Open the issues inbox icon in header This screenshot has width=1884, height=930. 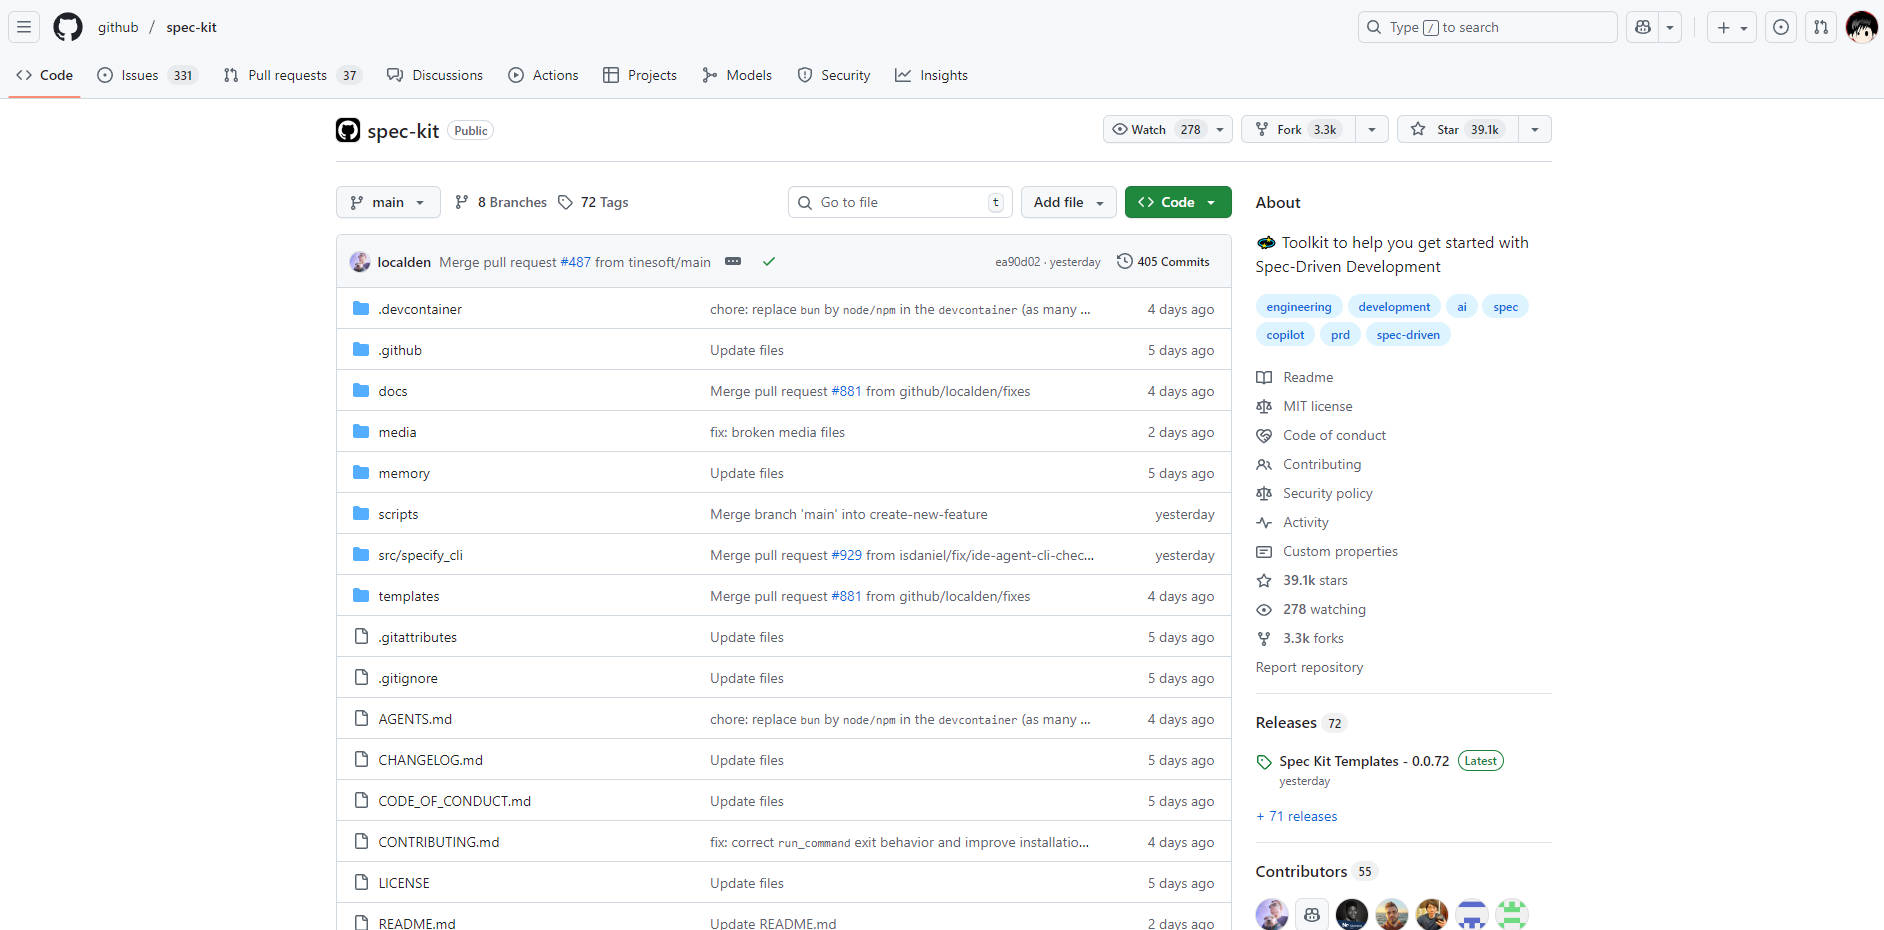point(1780,27)
